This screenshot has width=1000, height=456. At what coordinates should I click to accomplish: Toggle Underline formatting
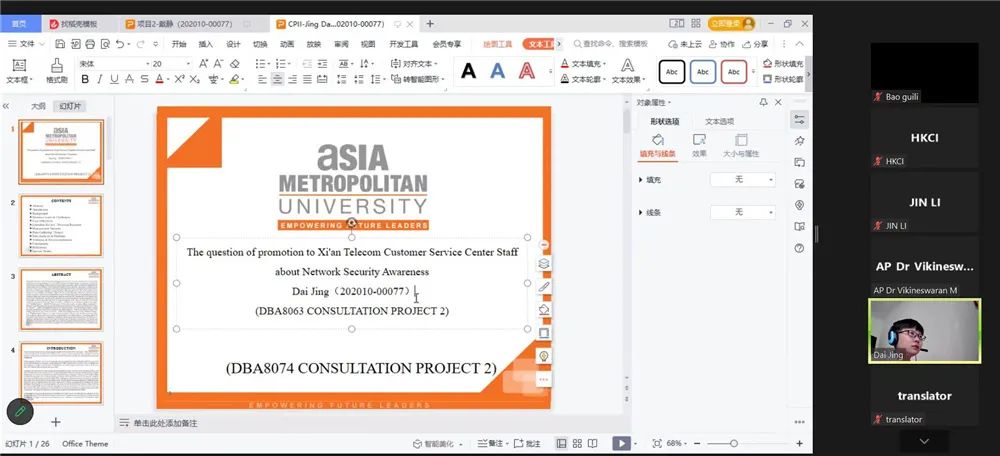click(114, 80)
